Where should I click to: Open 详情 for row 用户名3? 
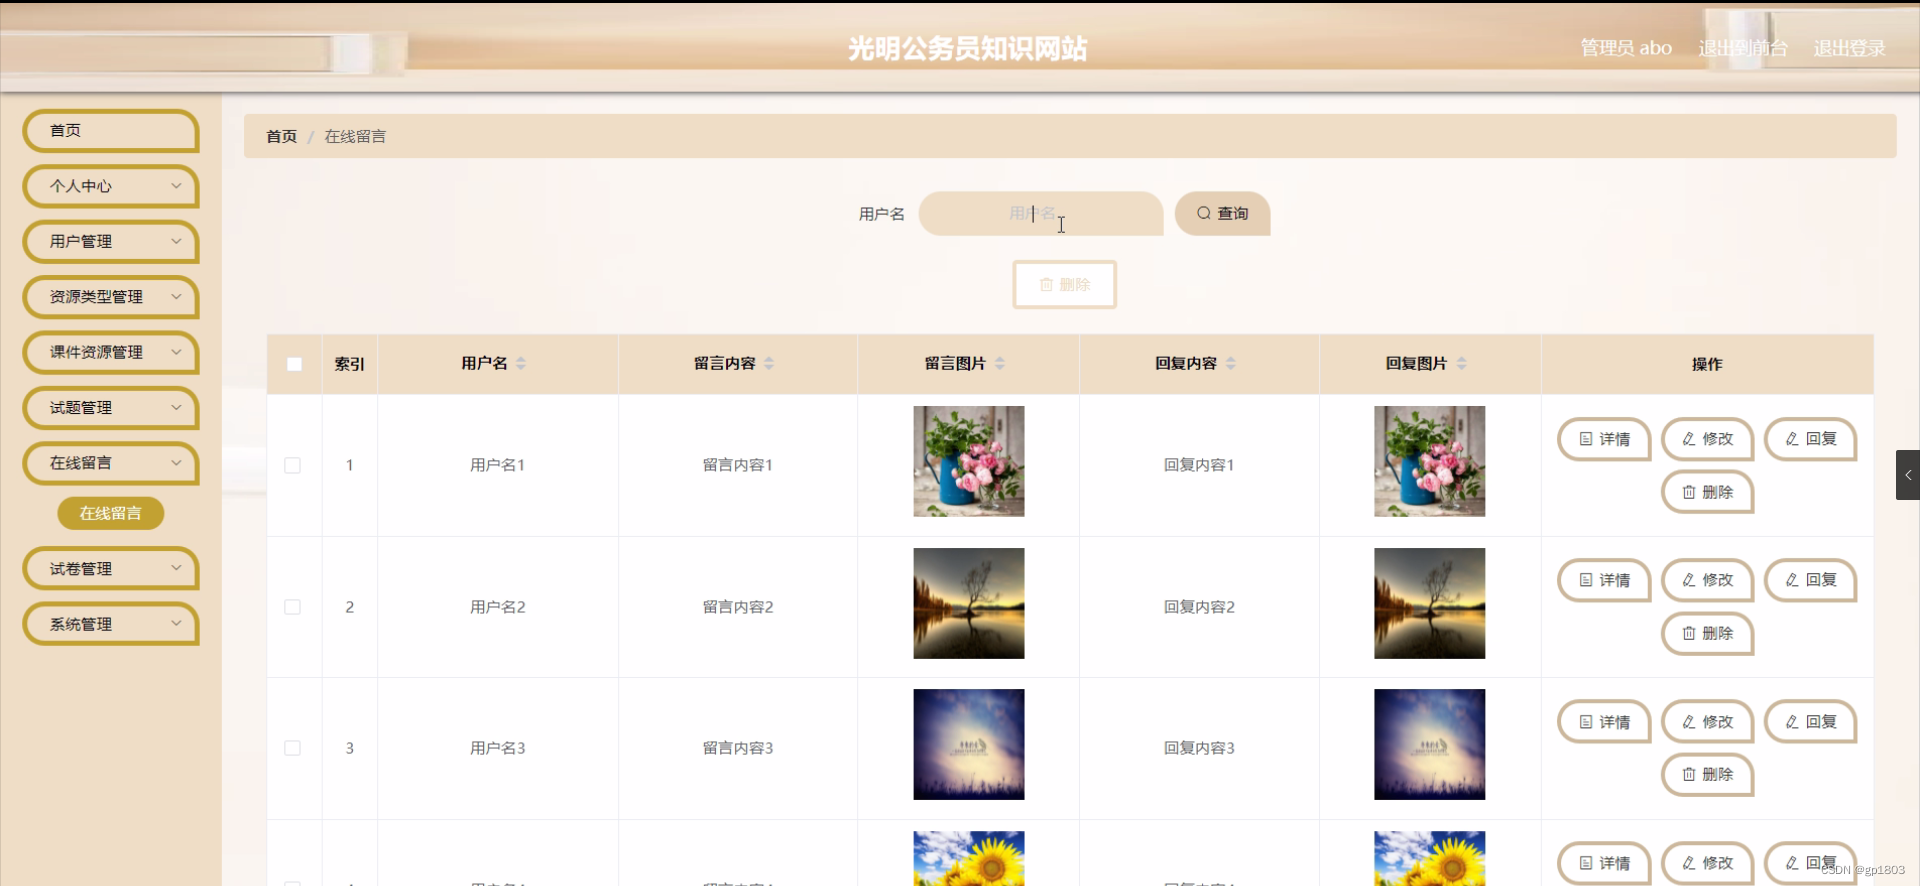[x=1604, y=722]
